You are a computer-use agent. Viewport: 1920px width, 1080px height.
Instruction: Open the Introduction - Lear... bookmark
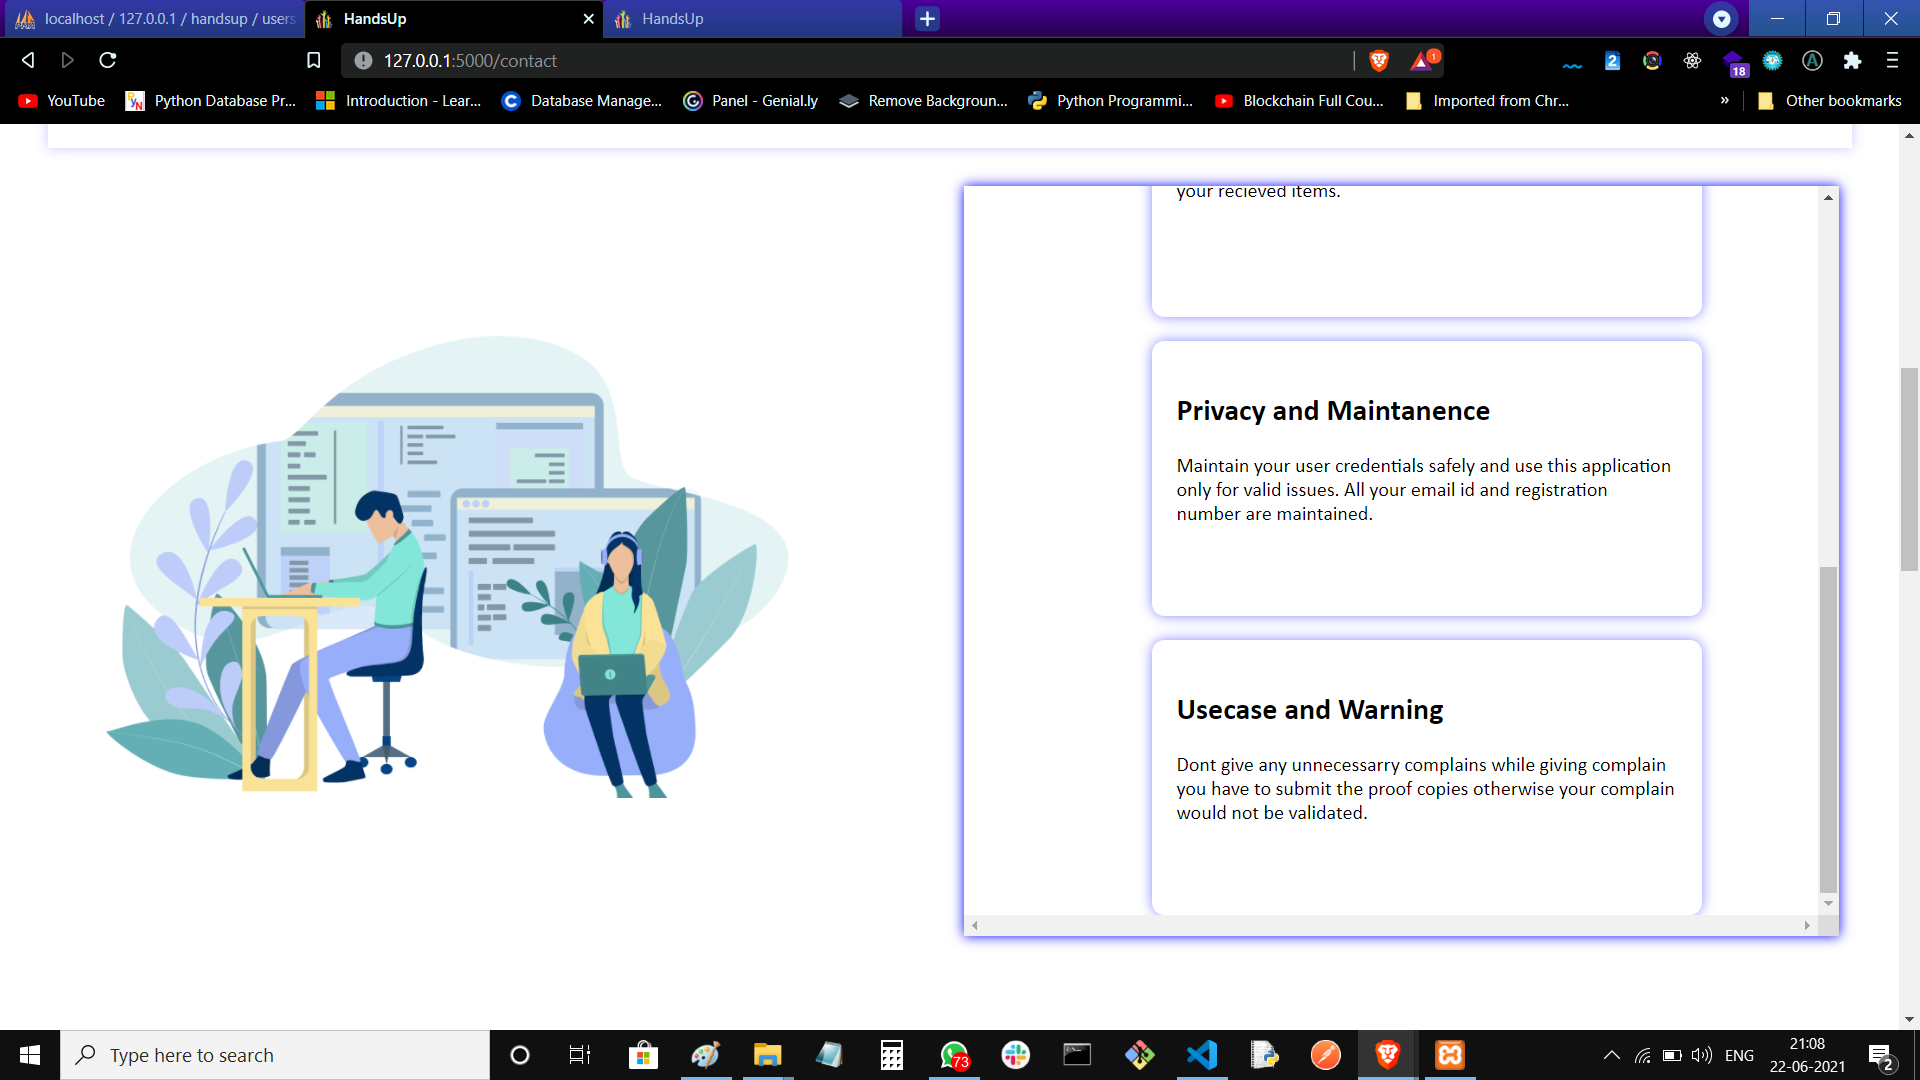[398, 101]
